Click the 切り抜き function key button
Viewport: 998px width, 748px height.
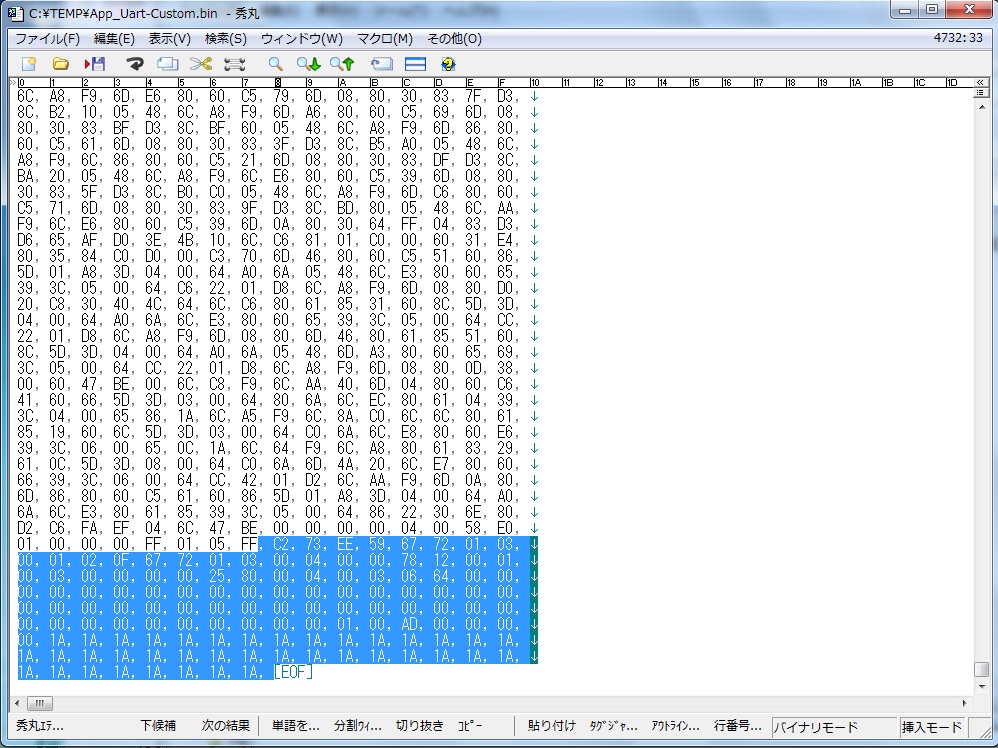click(x=419, y=726)
